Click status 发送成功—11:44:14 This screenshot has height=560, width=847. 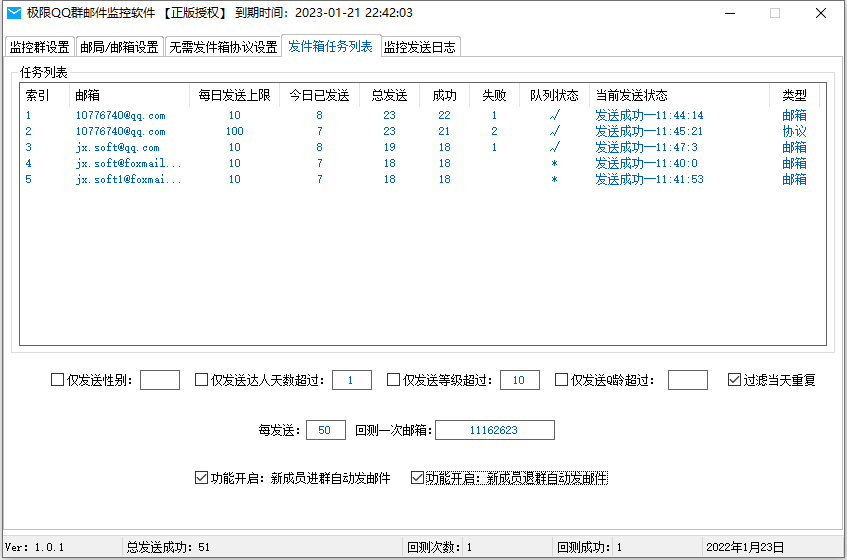point(649,115)
